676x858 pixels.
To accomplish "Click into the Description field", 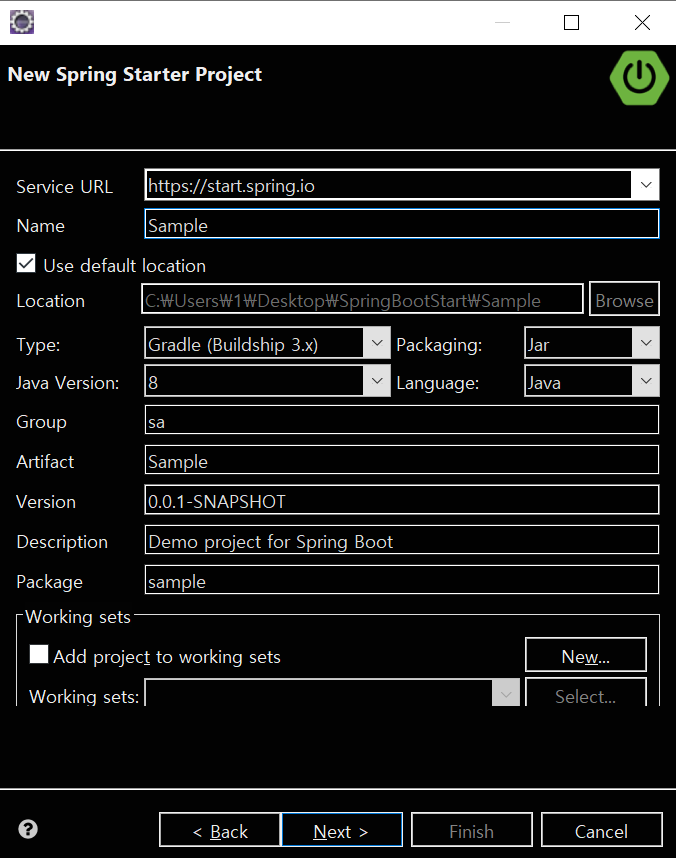I will pyautogui.click(x=402, y=540).
